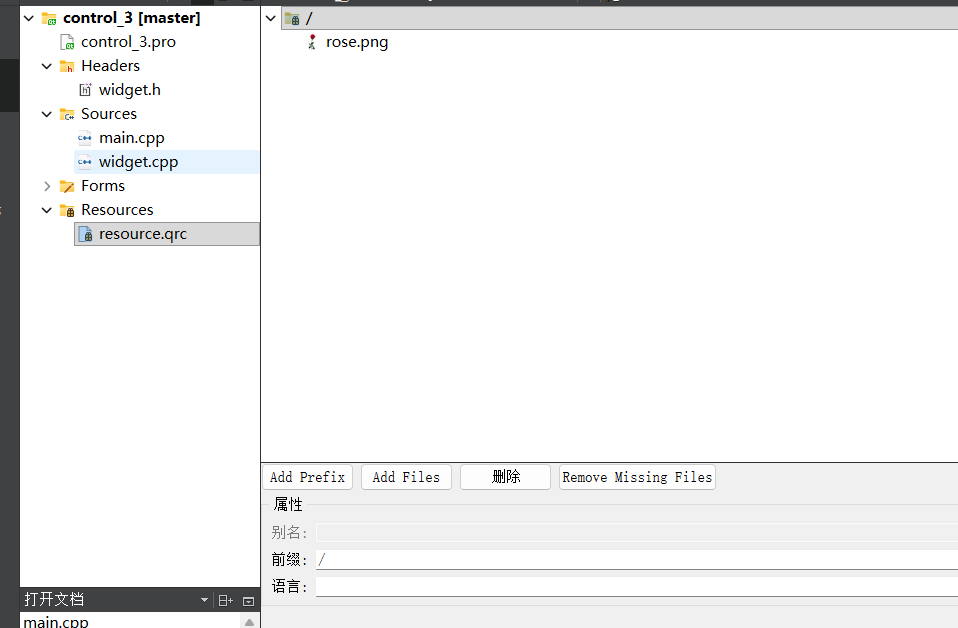Expand the Forms folder
Viewport: 958px width, 628px height.
tap(47, 186)
